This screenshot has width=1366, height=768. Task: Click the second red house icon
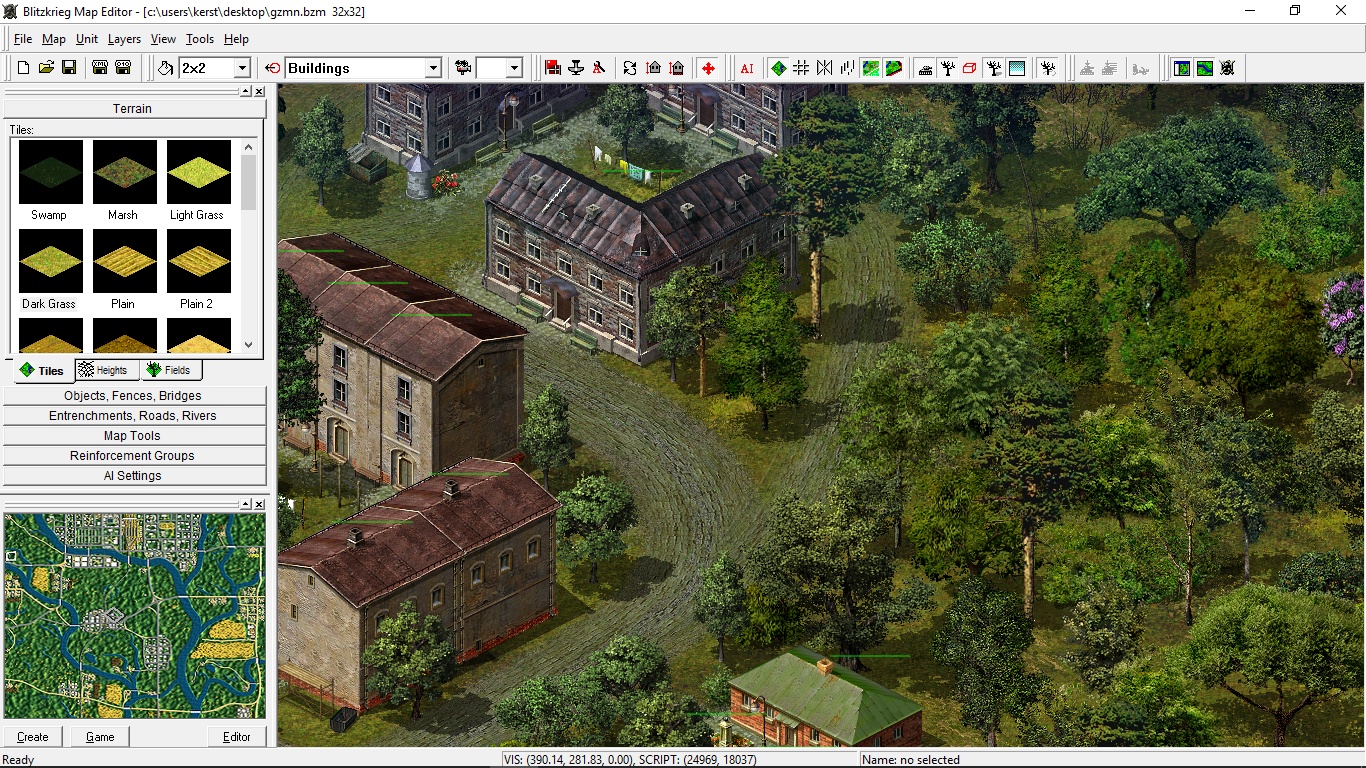click(677, 68)
